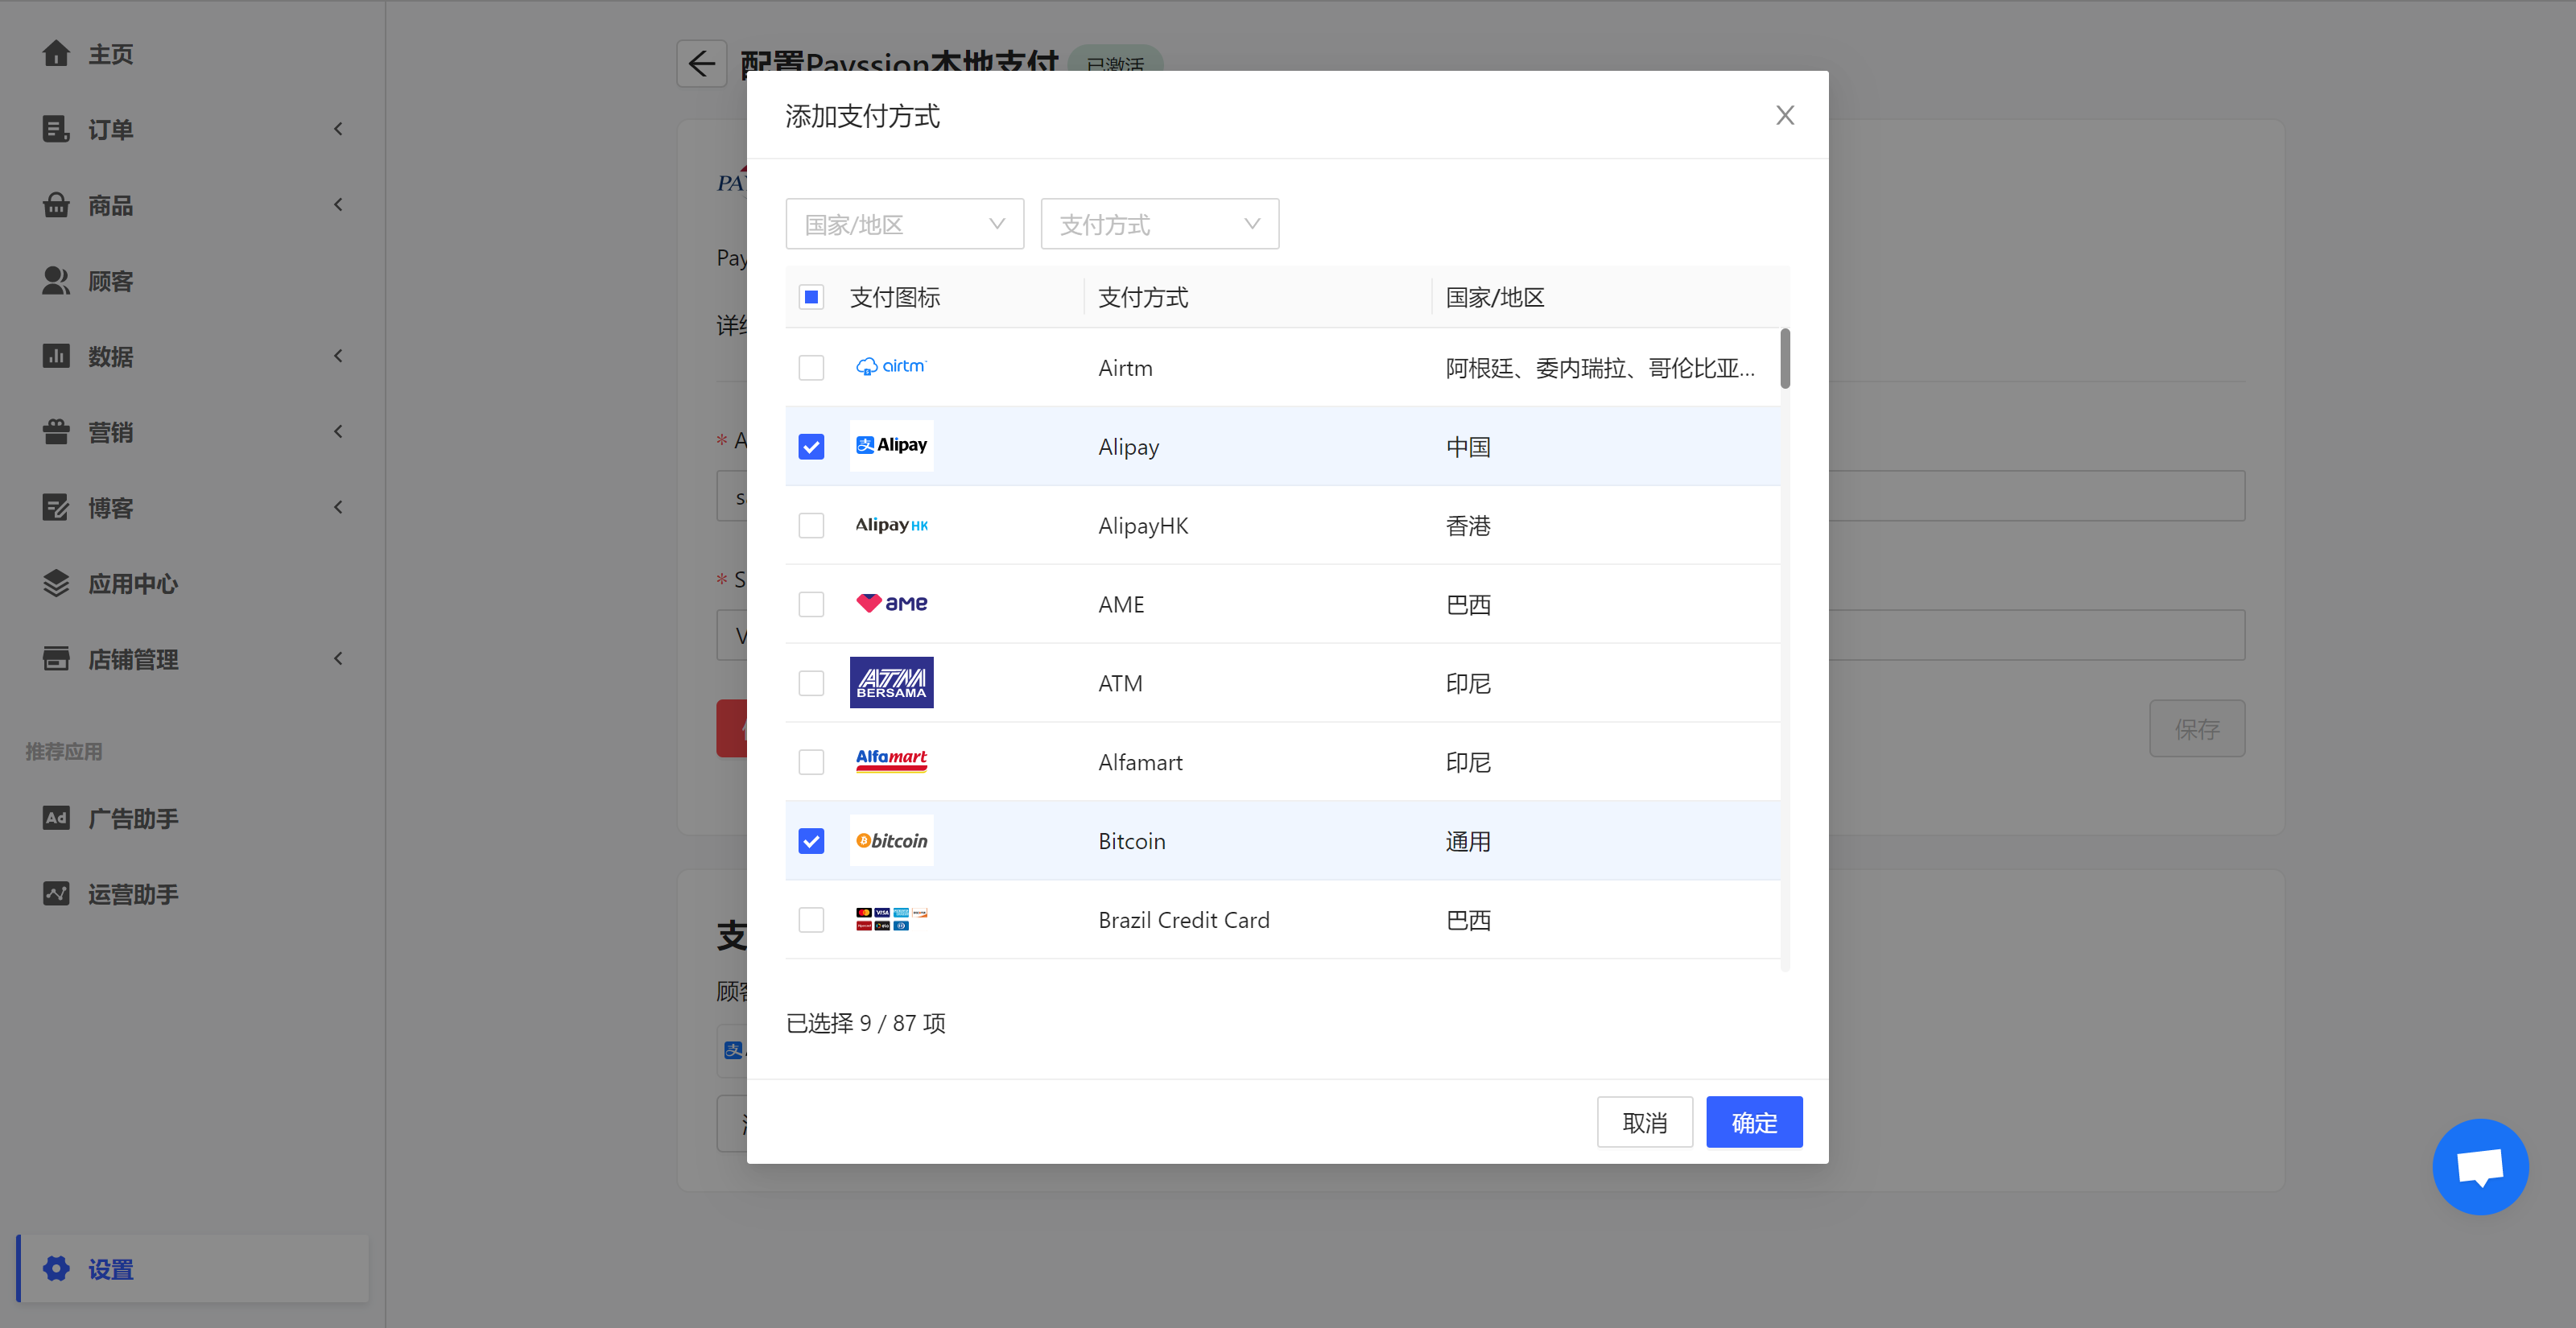Click the 已选择 9 / 87 项 text
Screen dimensions: 2576x1328
pyautogui.click(x=866, y=1023)
